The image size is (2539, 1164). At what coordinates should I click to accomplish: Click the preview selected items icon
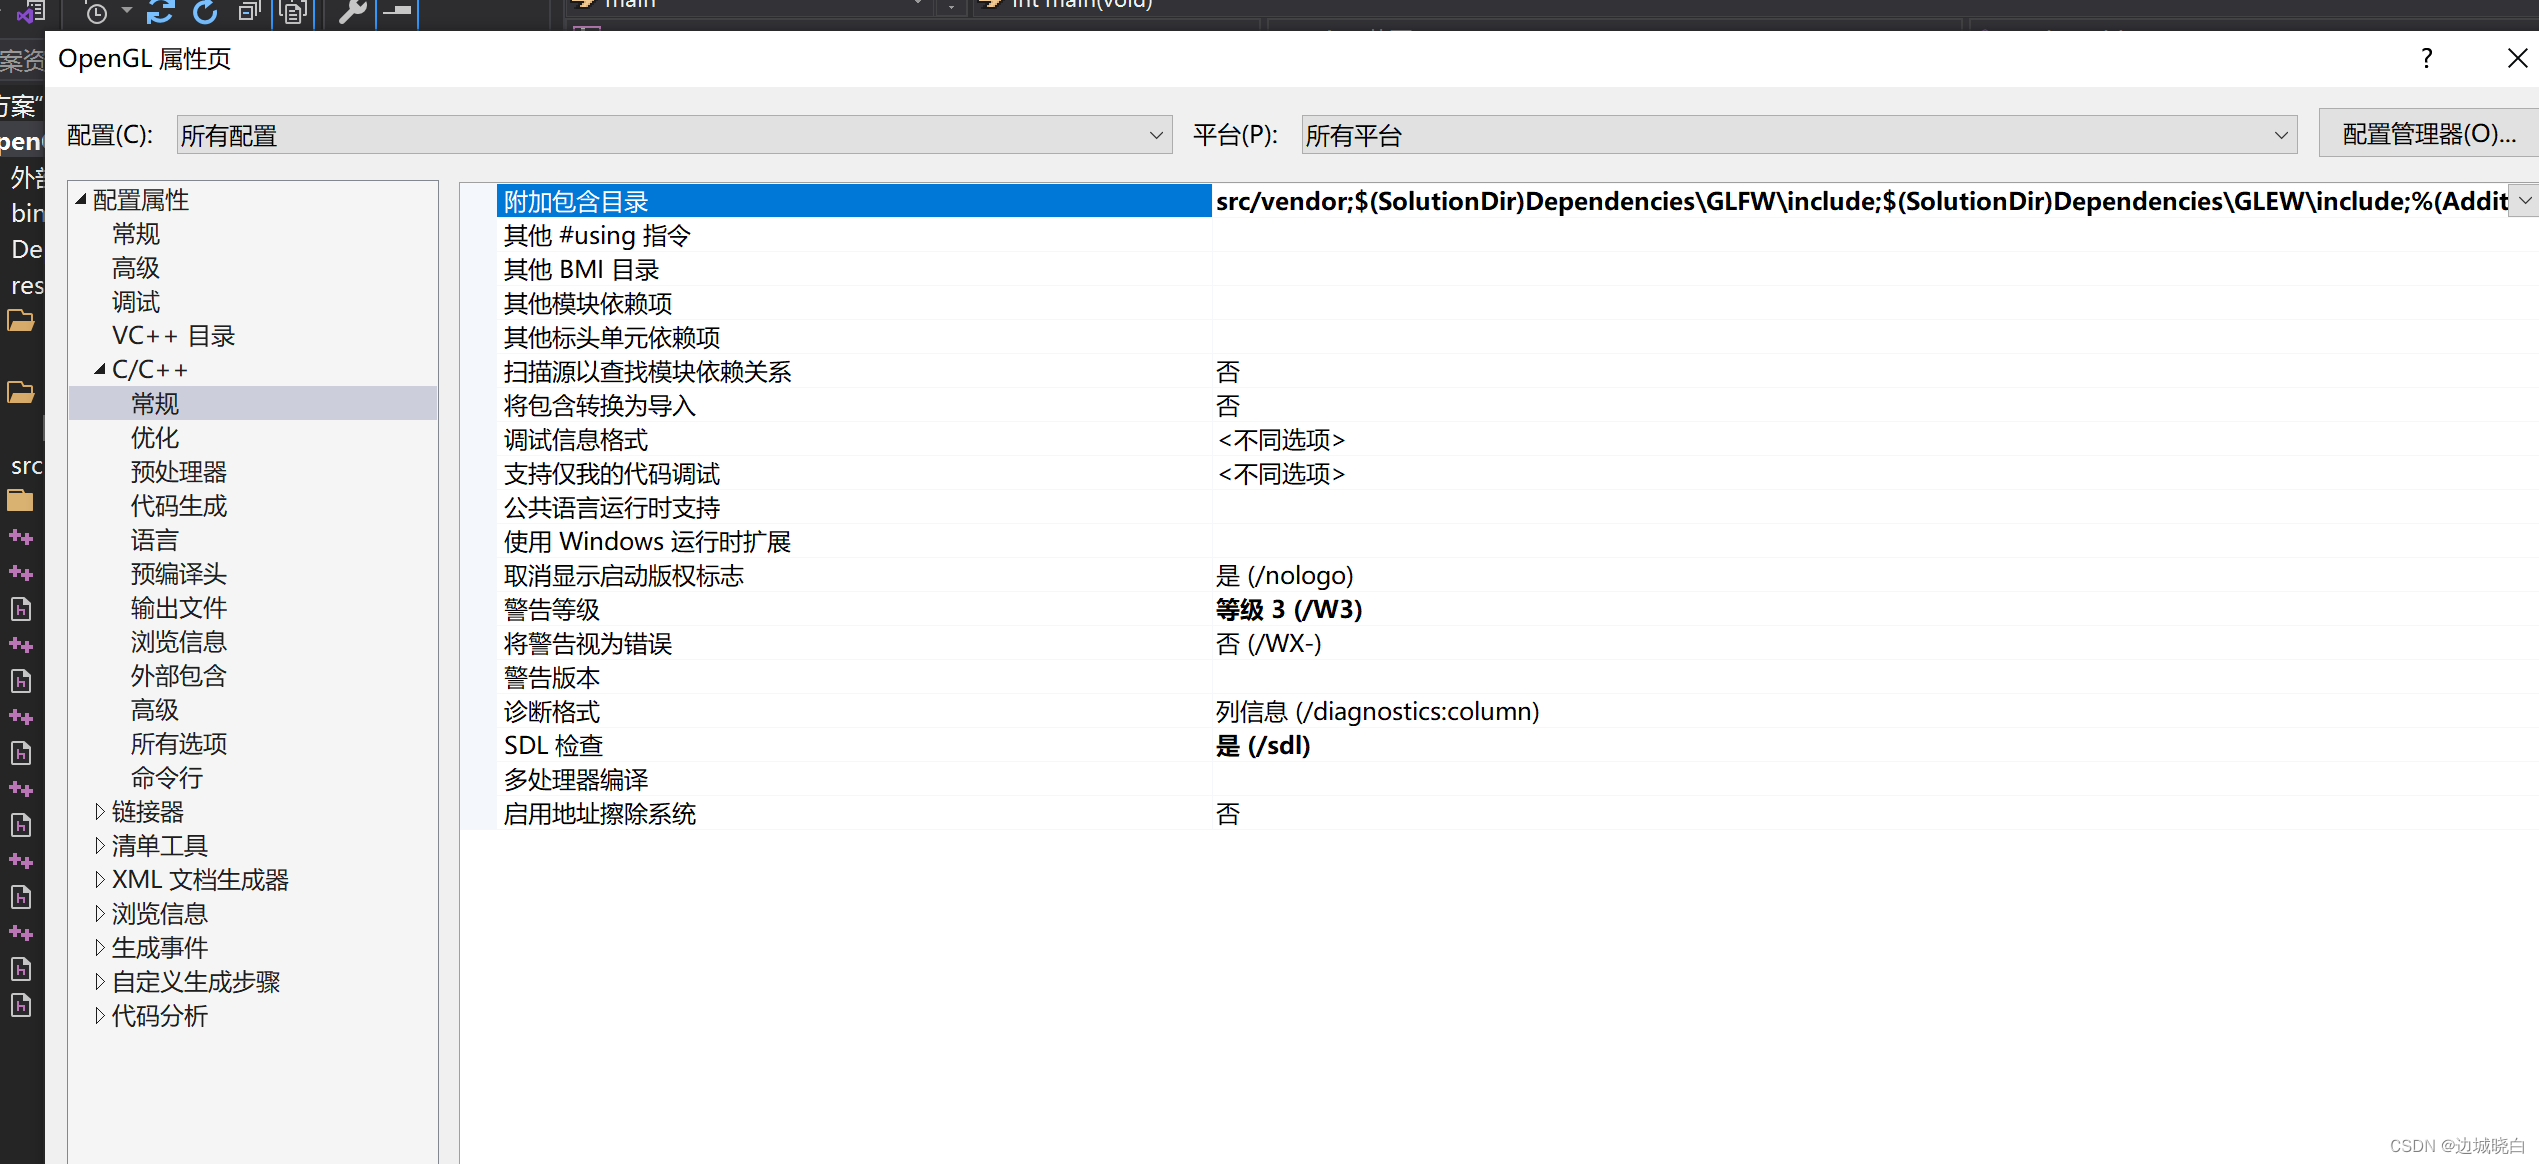tap(398, 12)
